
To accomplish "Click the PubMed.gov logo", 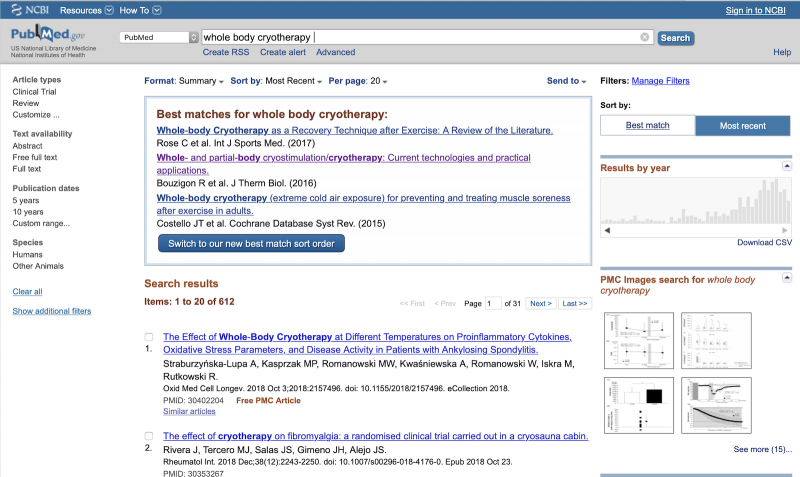I will click(46, 39).
